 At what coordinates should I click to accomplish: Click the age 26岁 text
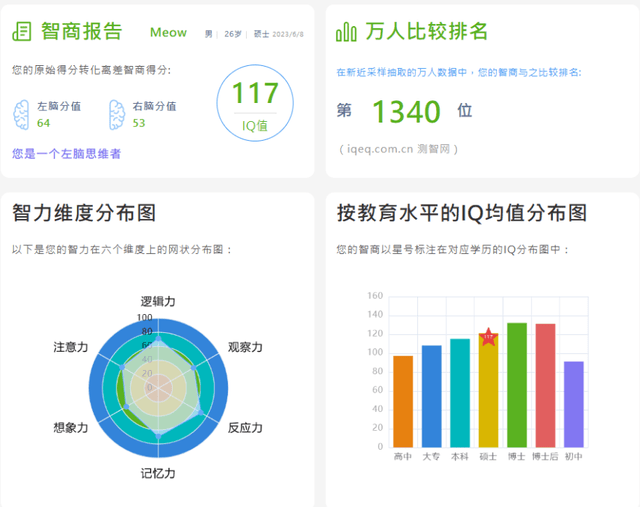click(233, 34)
